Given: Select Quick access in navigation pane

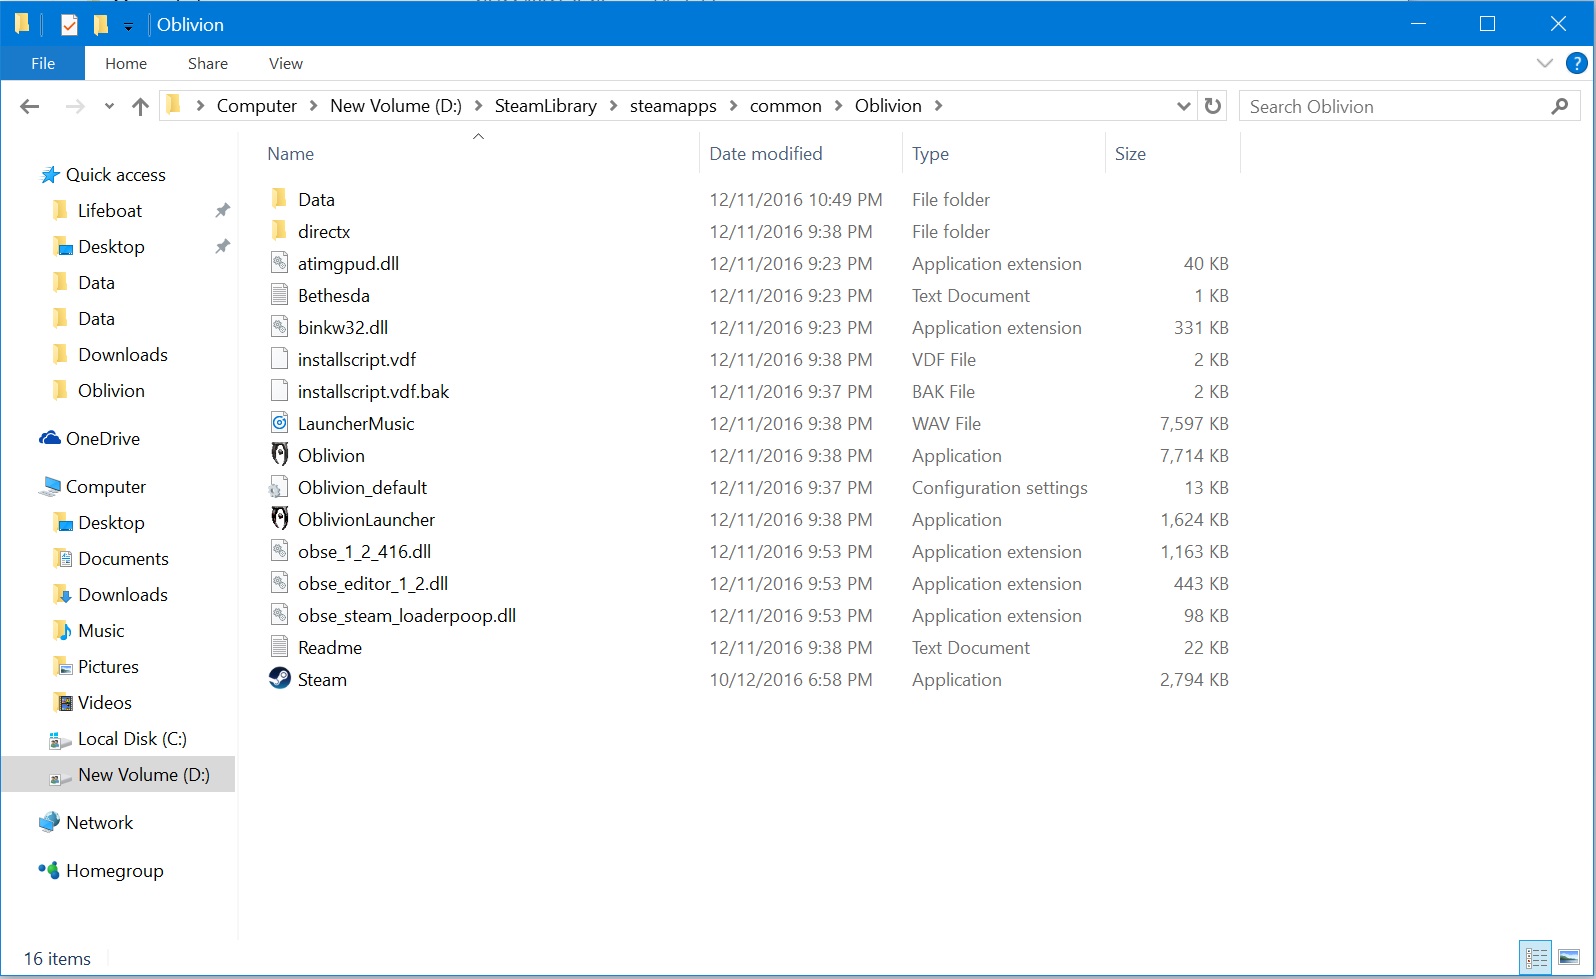Looking at the screenshot, I should [x=116, y=175].
